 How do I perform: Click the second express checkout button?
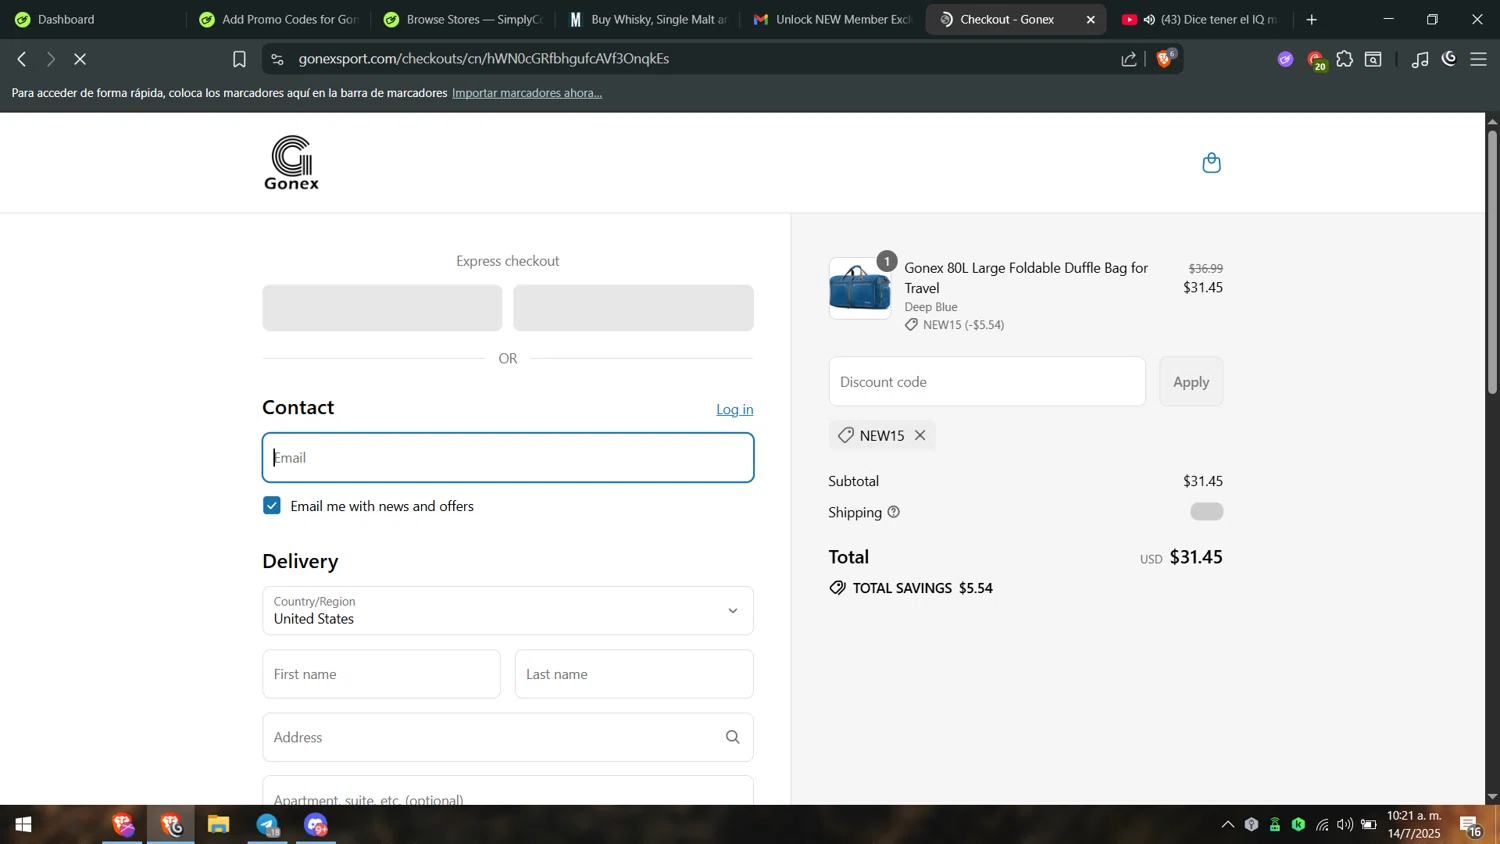point(633,308)
